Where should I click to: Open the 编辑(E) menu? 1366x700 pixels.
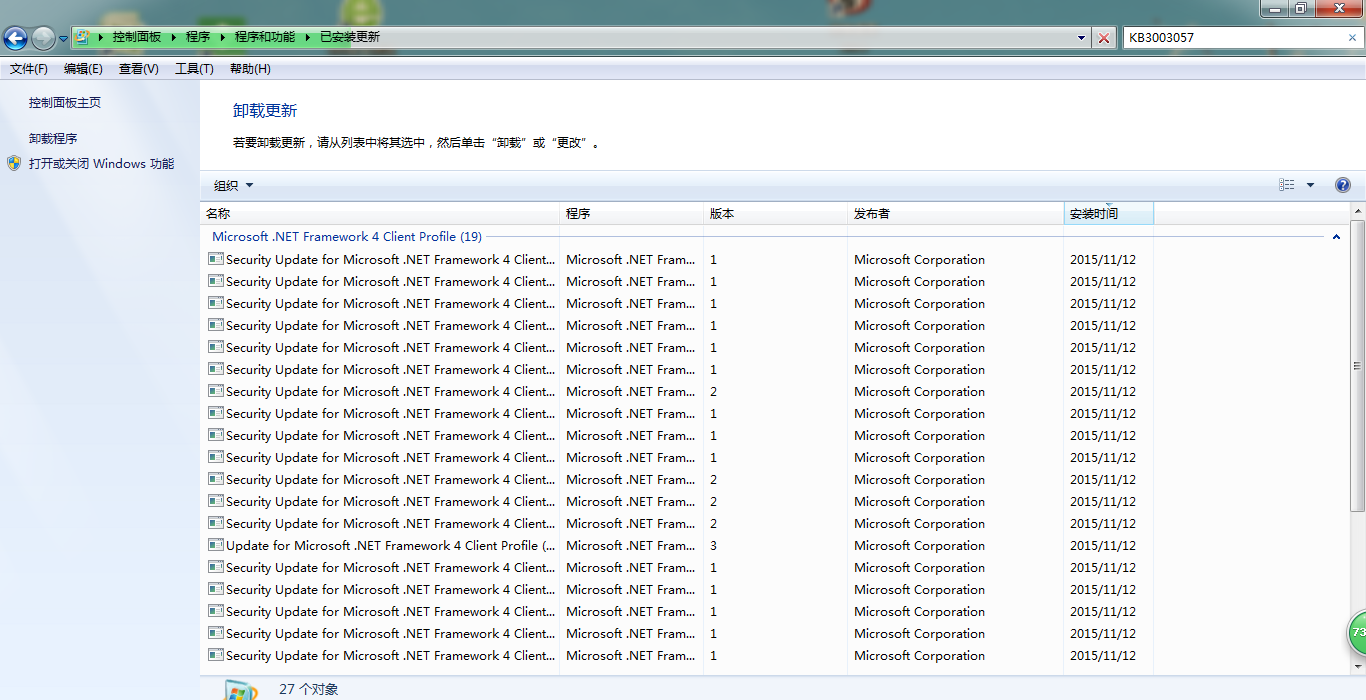coord(83,69)
